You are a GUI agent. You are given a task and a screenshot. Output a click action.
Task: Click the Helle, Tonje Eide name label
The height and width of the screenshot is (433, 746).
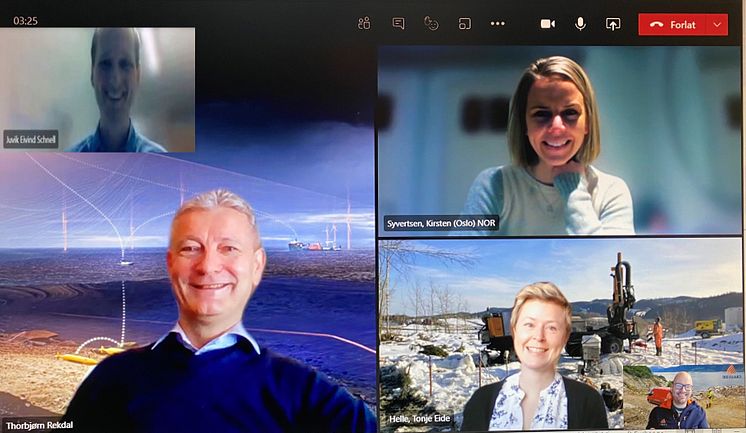419,419
